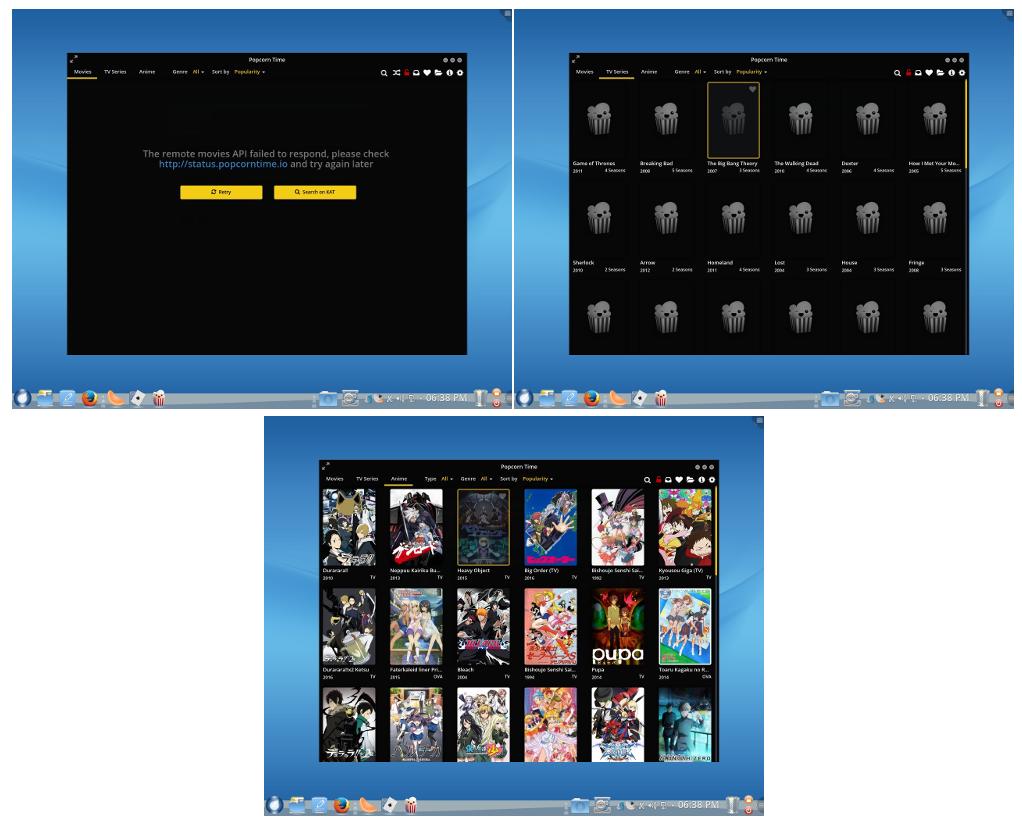The height and width of the screenshot is (828, 1022).
Task: Click the Homeland title text
Action: (720, 263)
